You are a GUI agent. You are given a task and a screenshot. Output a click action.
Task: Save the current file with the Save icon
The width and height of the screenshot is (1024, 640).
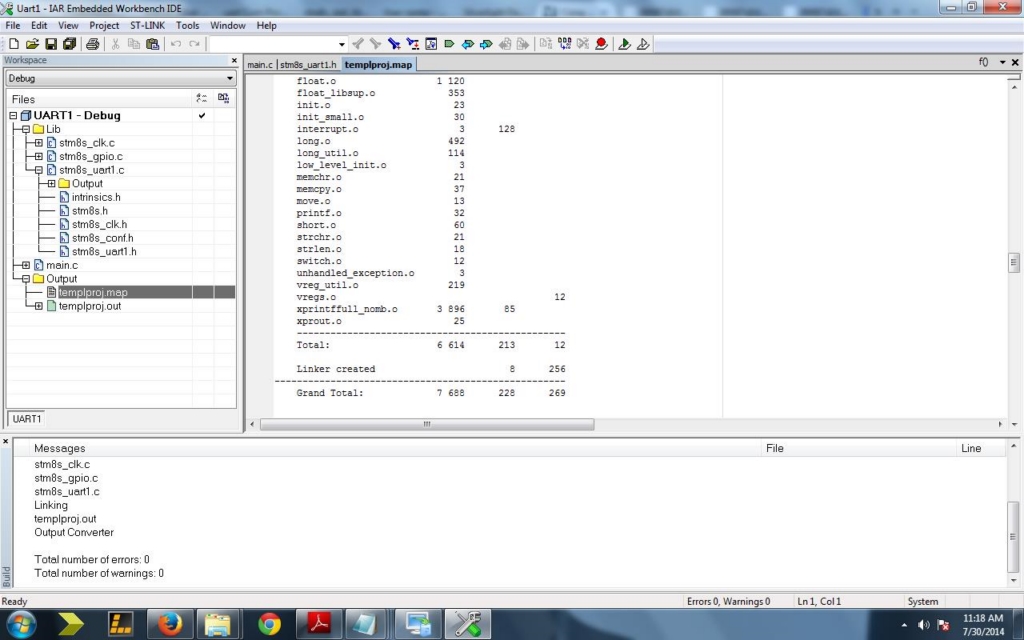(50, 44)
